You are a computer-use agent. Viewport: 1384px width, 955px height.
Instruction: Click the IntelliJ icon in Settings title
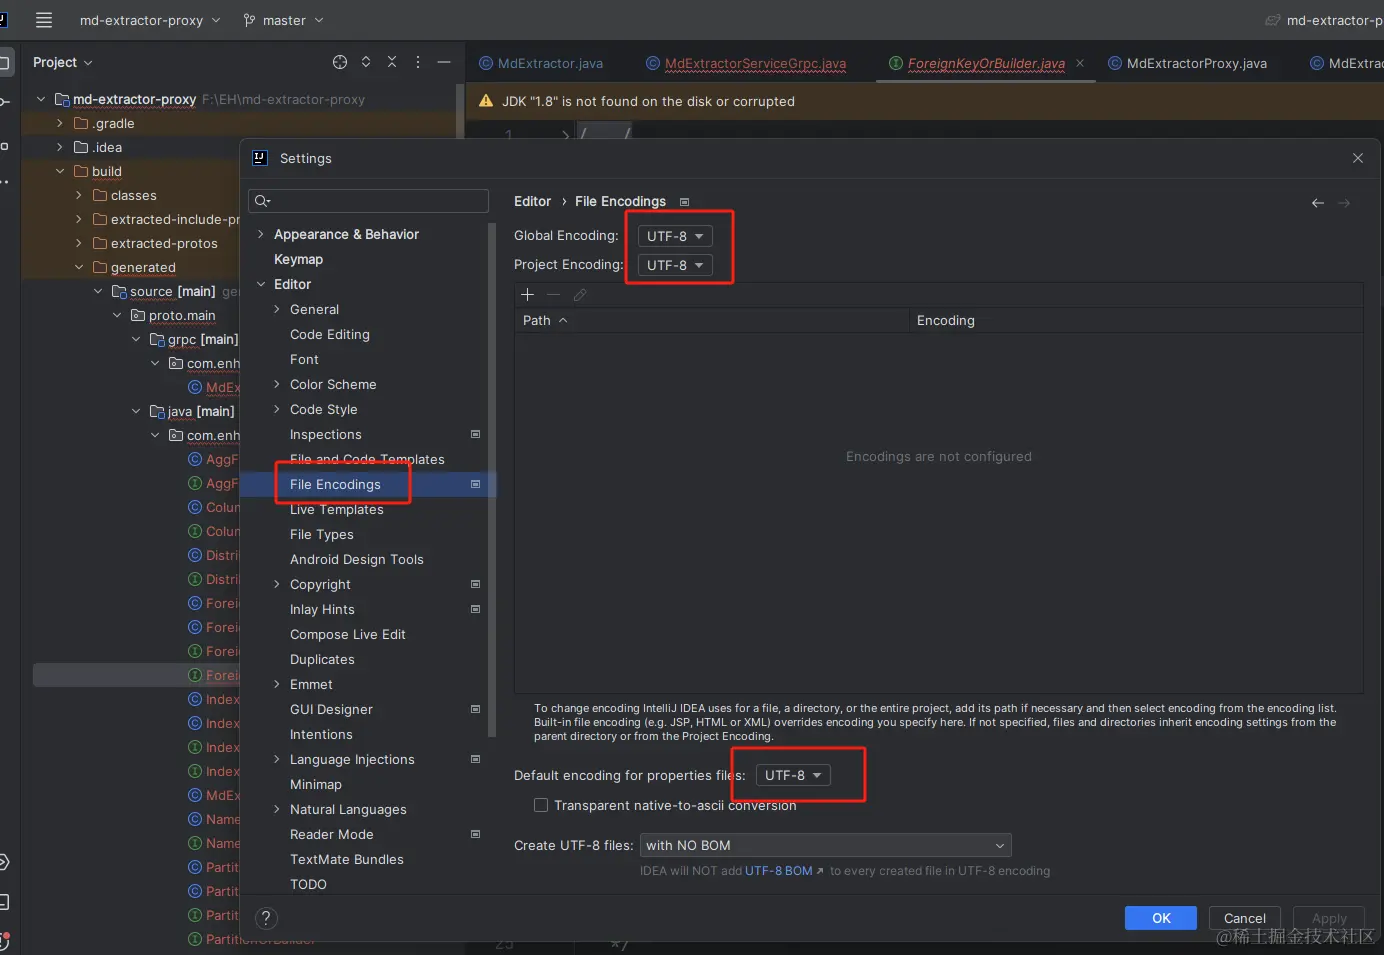coord(260,158)
